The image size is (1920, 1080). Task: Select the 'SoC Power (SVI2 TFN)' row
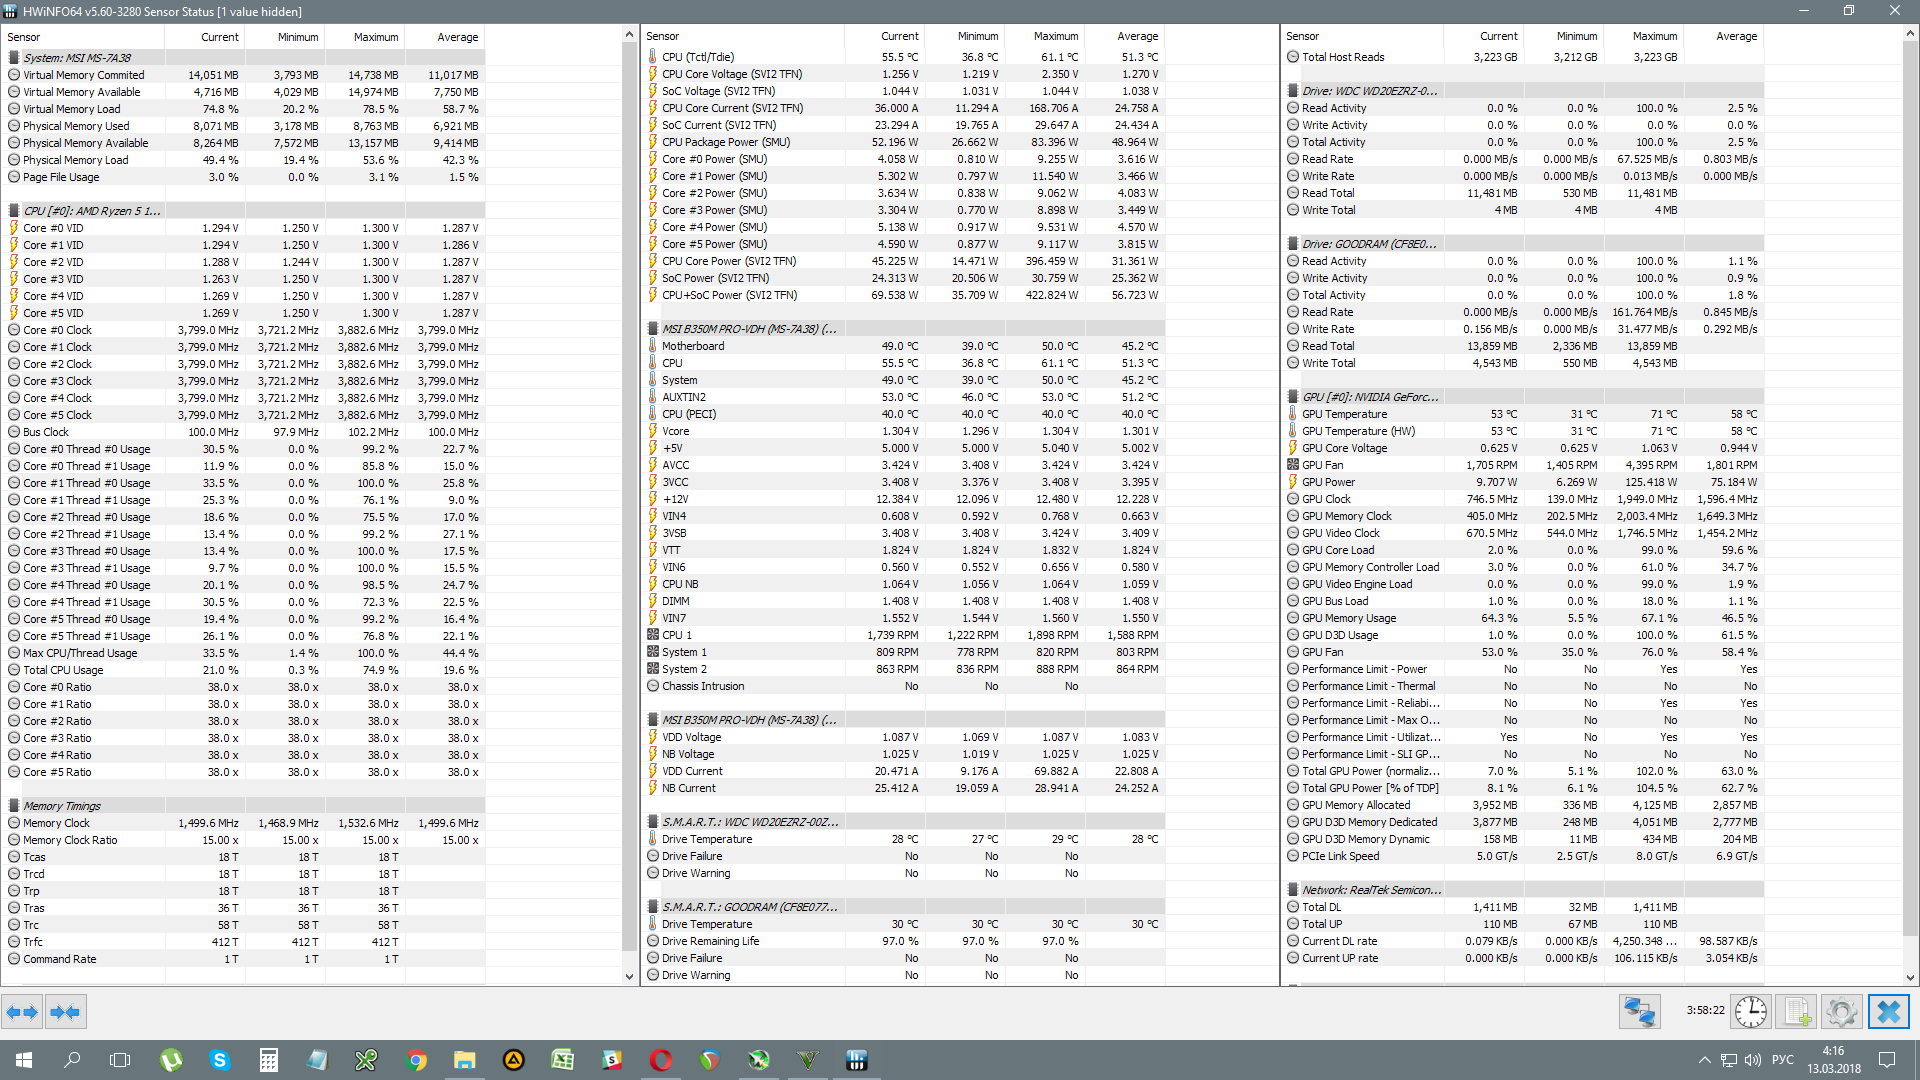[905, 278]
